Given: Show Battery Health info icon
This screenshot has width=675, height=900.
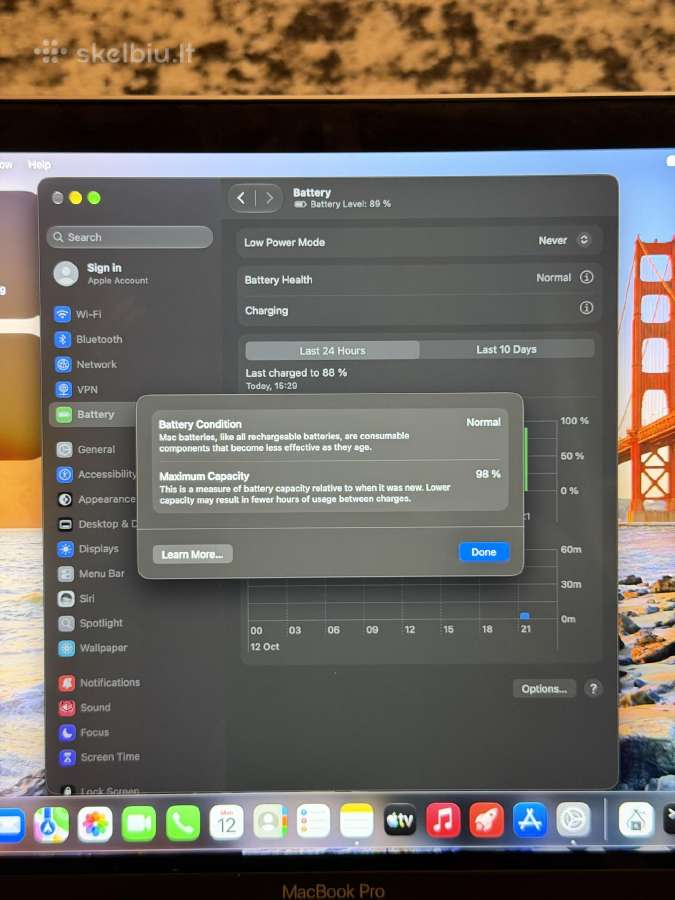Looking at the screenshot, I should pyautogui.click(x=586, y=277).
